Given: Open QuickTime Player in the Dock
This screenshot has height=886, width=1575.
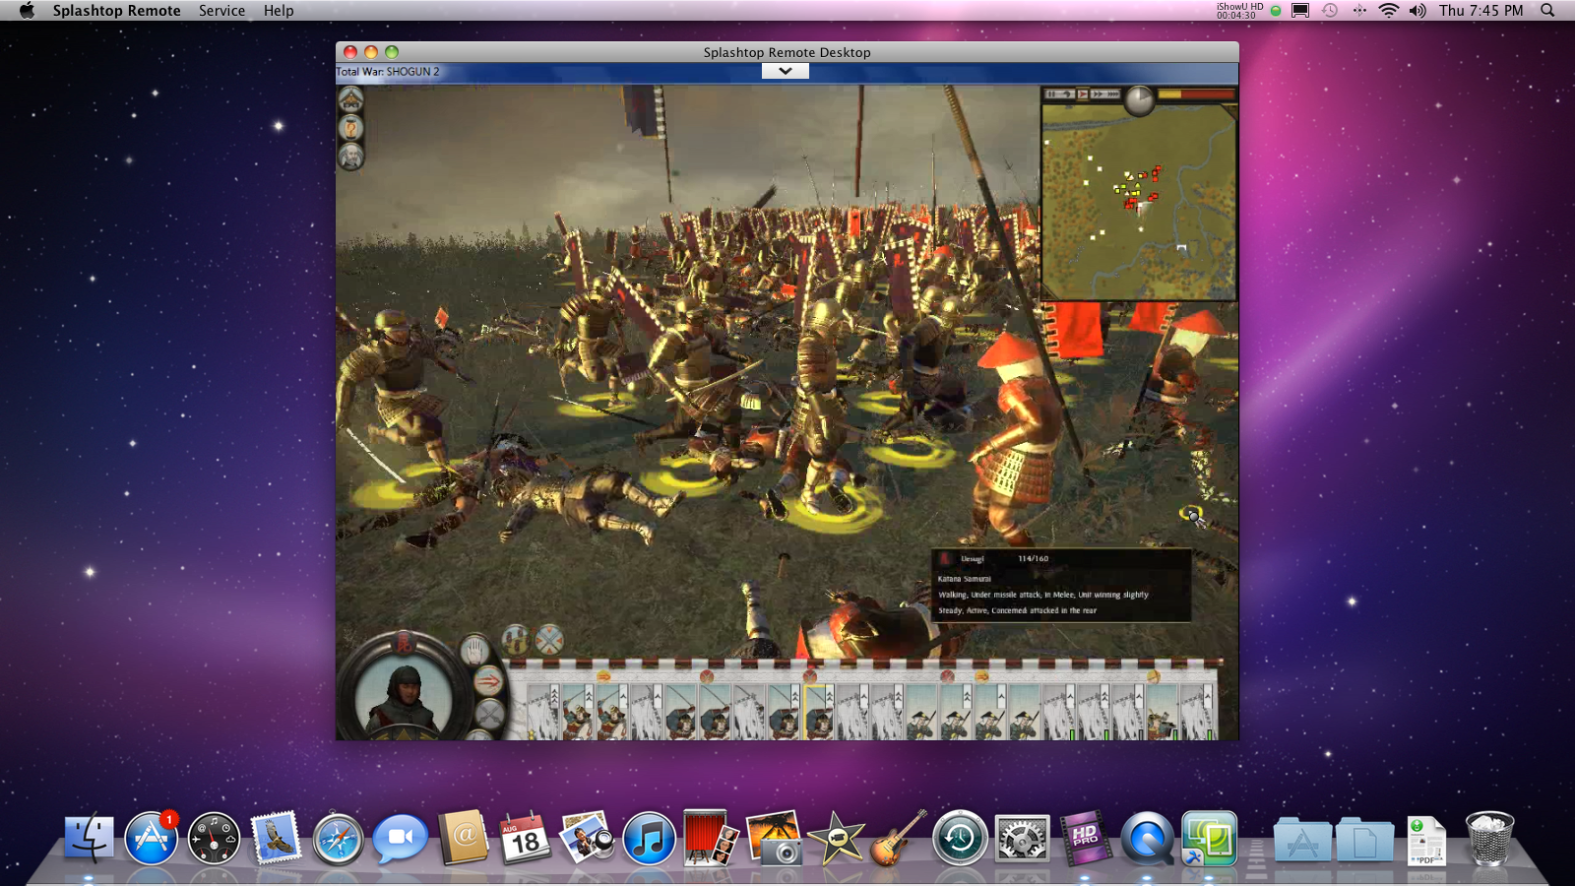Looking at the screenshot, I should [1147, 838].
